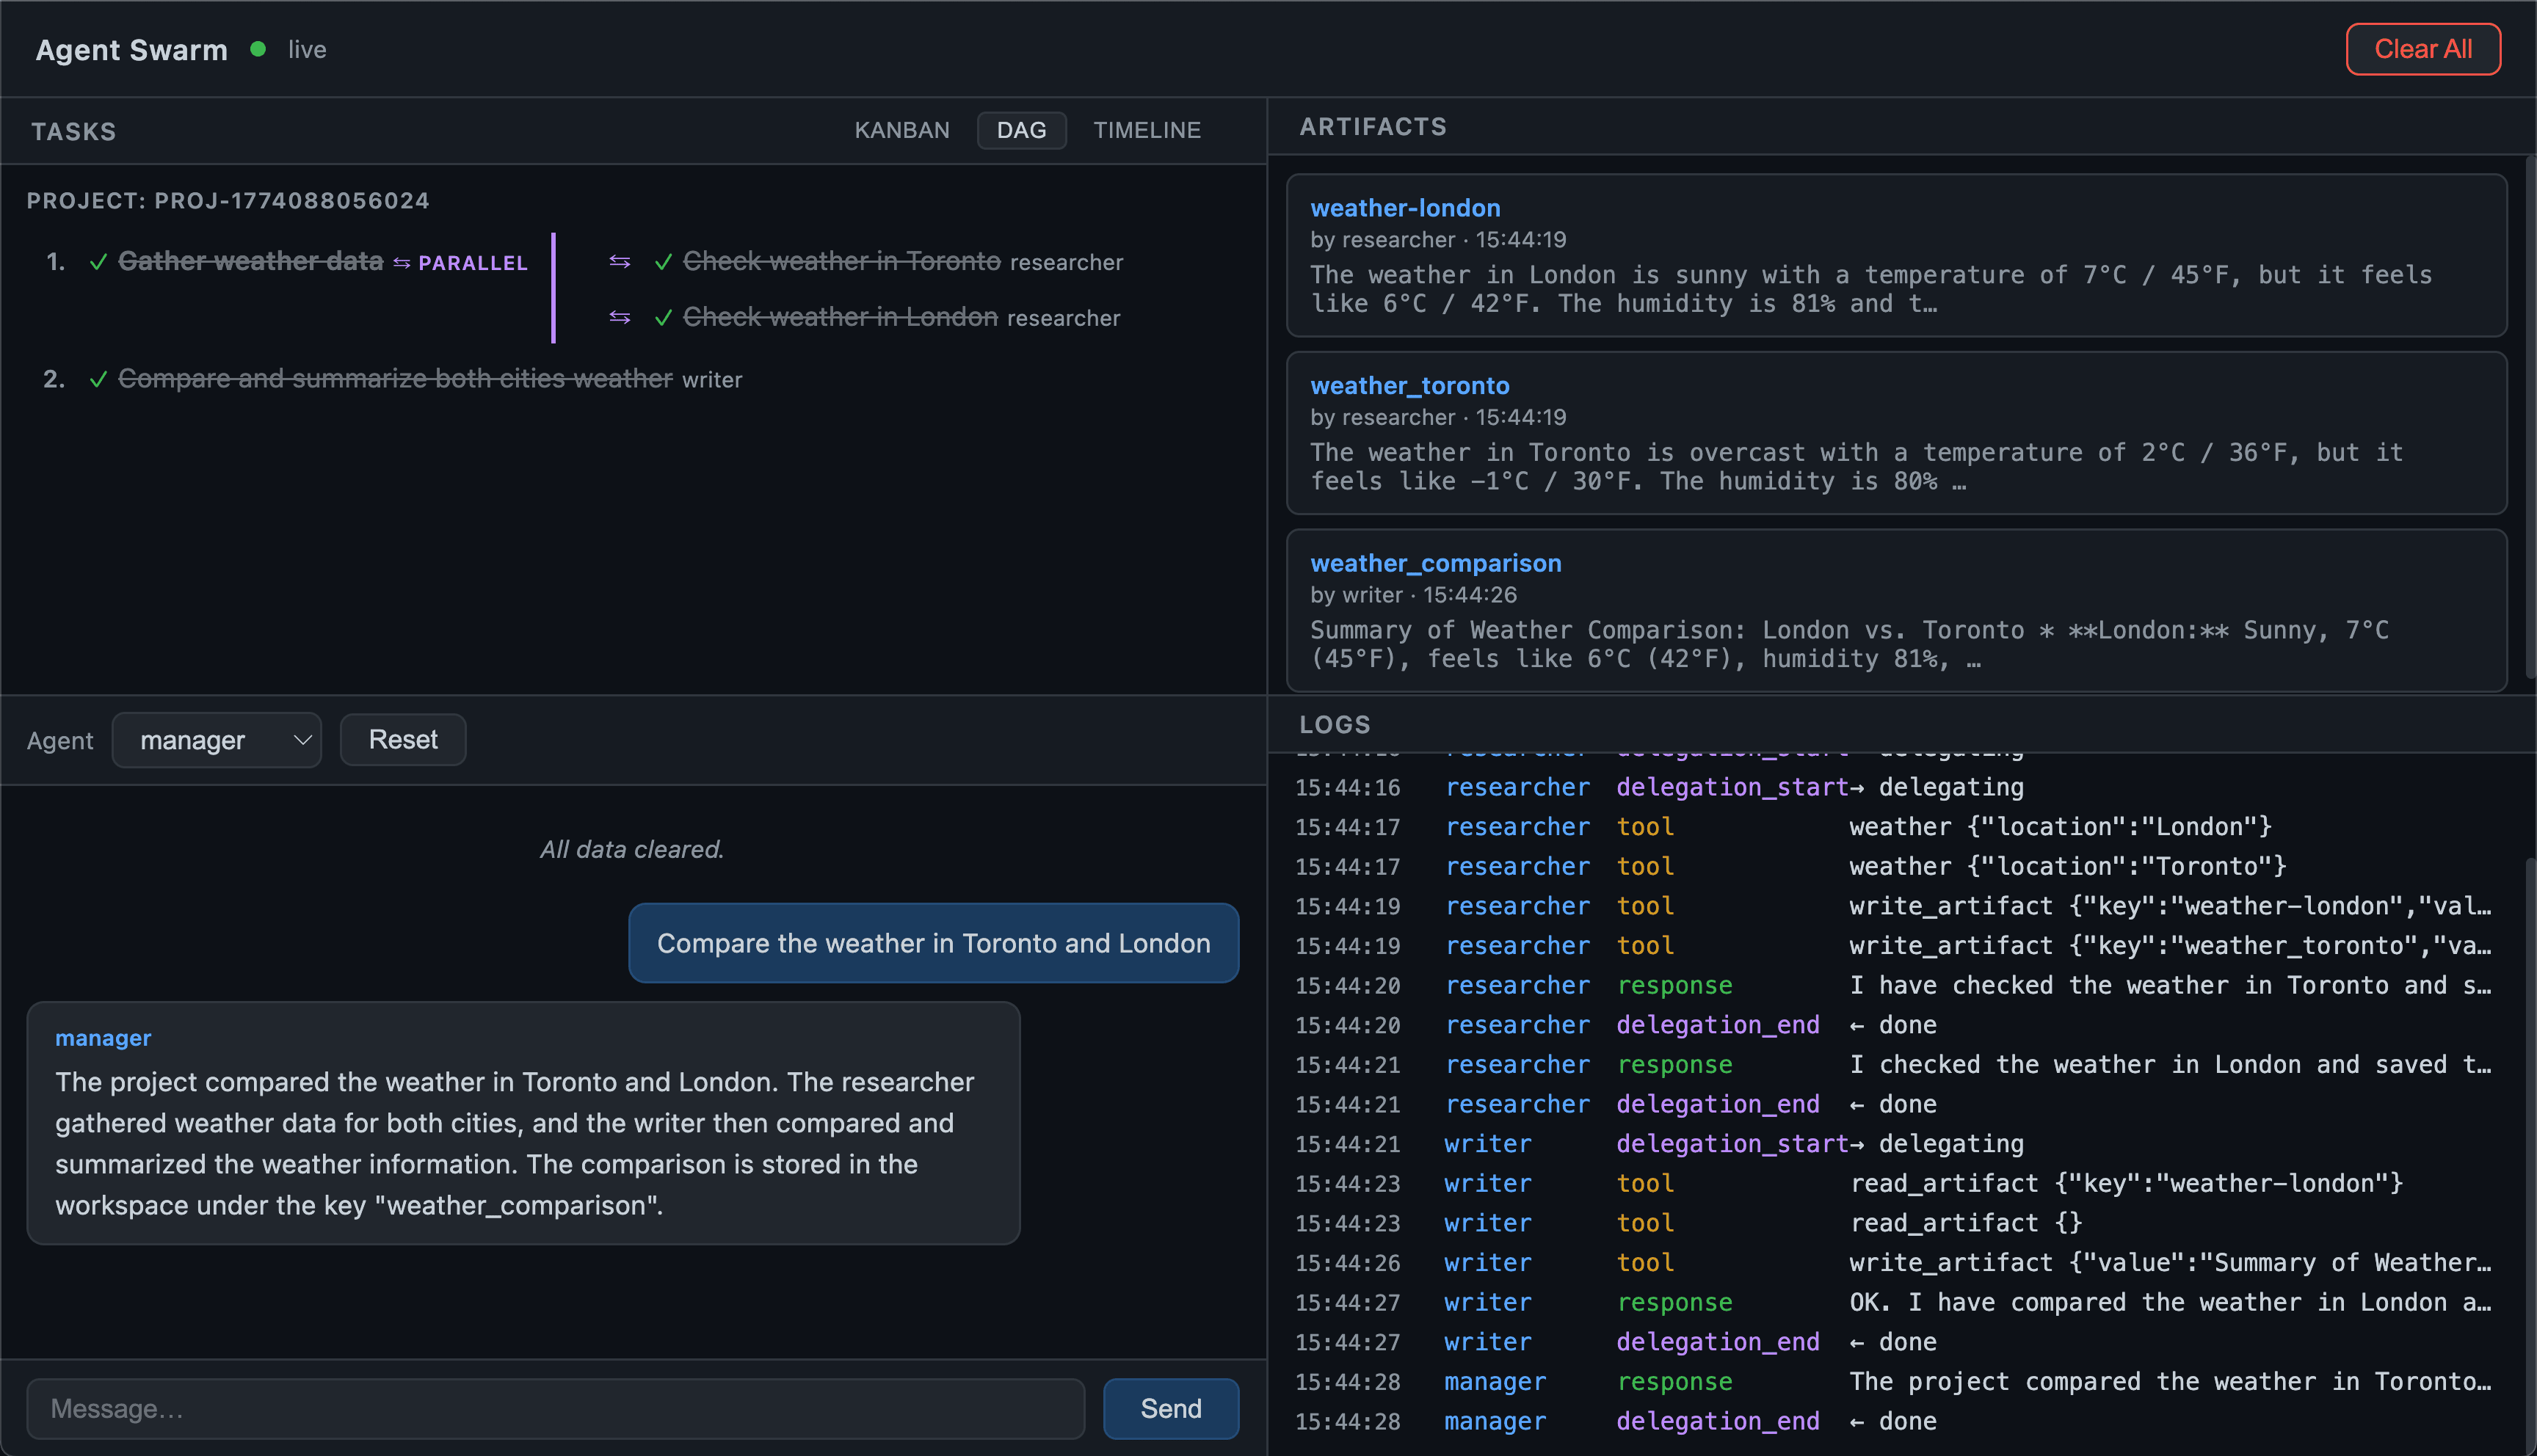
Task: Open the Agent manager dropdown
Action: pyautogui.click(x=216, y=740)
